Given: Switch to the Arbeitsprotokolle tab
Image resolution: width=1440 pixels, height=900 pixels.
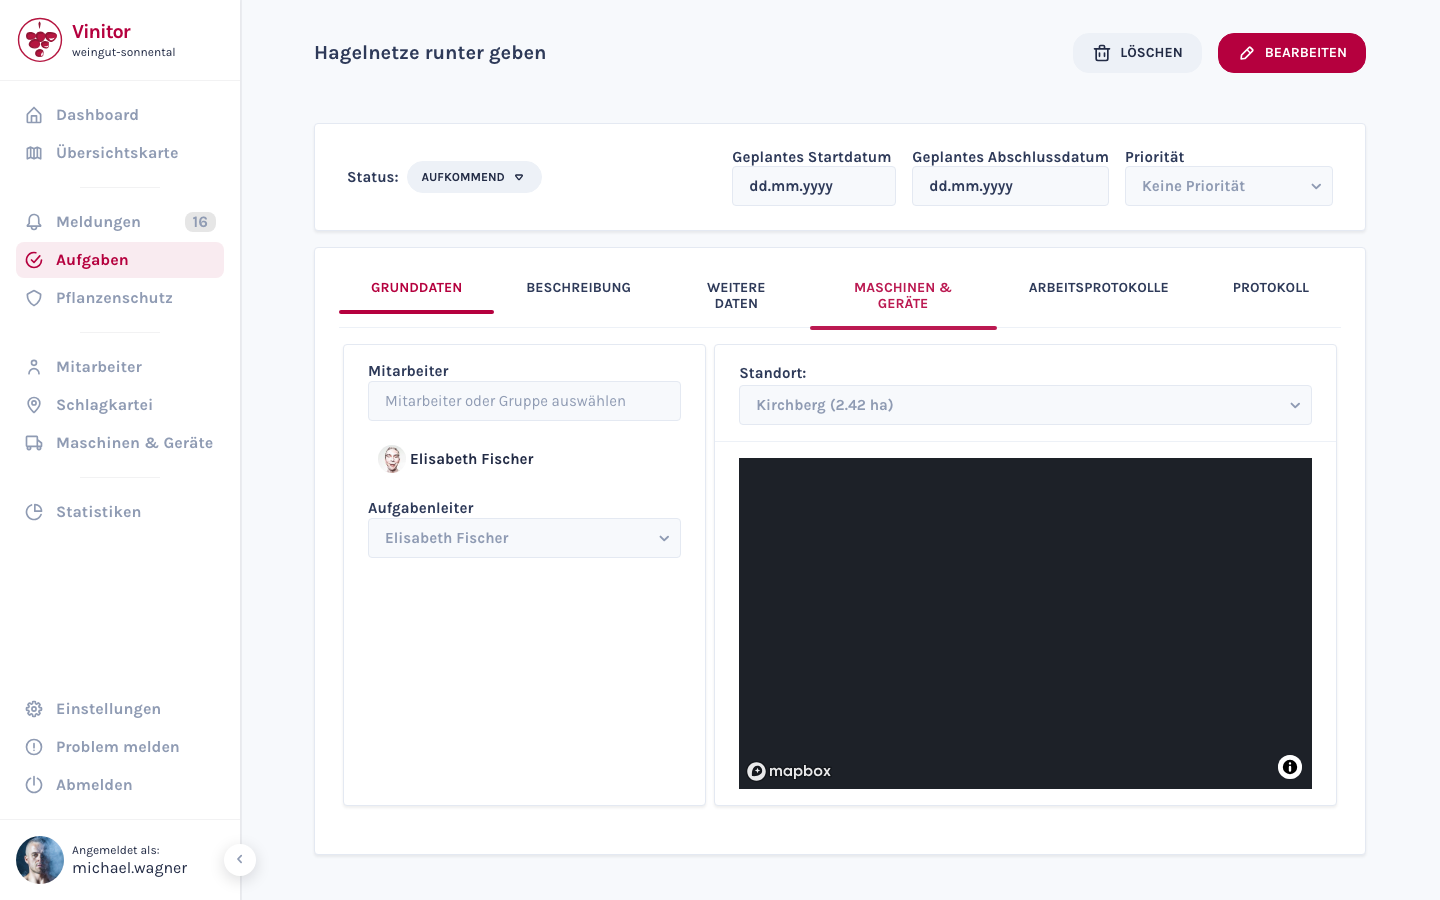Looking at the screenshot, I should [x=1099, y=288].
